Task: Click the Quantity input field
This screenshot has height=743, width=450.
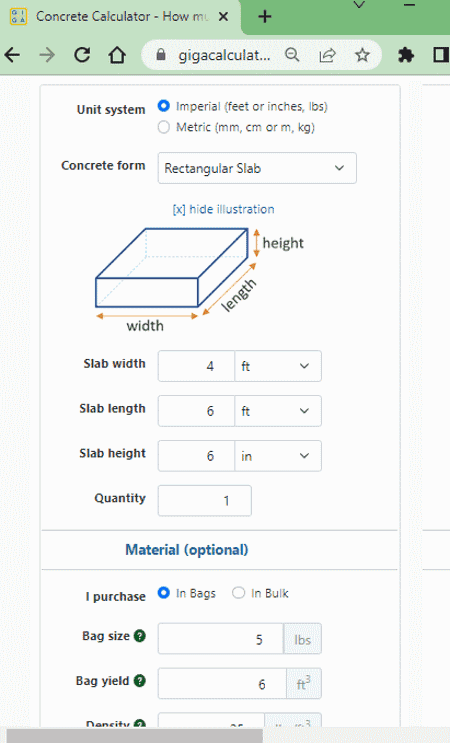Action: 205,501
